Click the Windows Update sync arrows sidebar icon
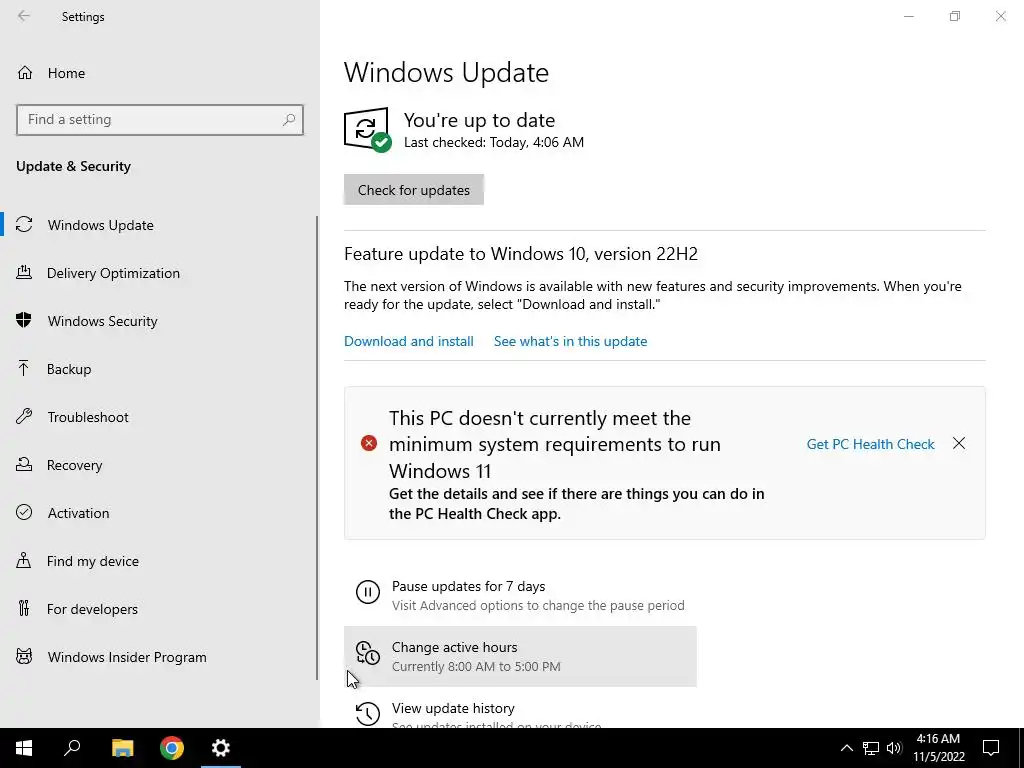1024x768 pixels. (24, 225)
